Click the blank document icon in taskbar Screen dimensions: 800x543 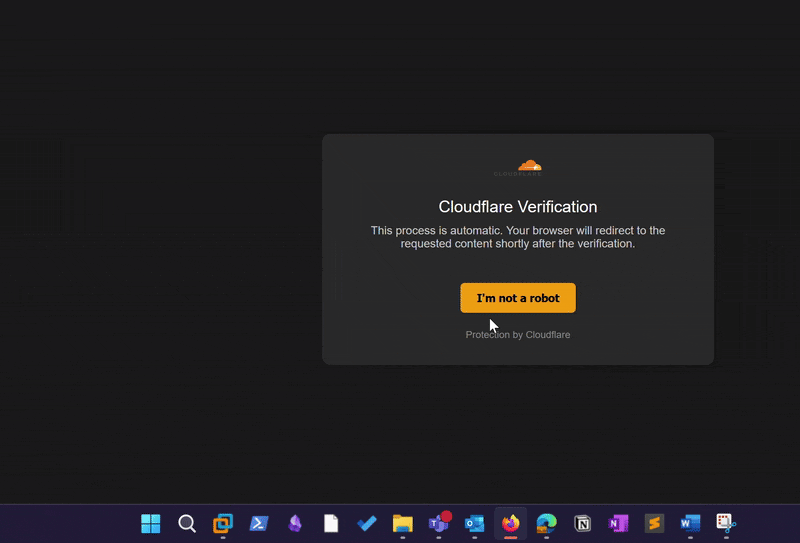click(331, 523)
